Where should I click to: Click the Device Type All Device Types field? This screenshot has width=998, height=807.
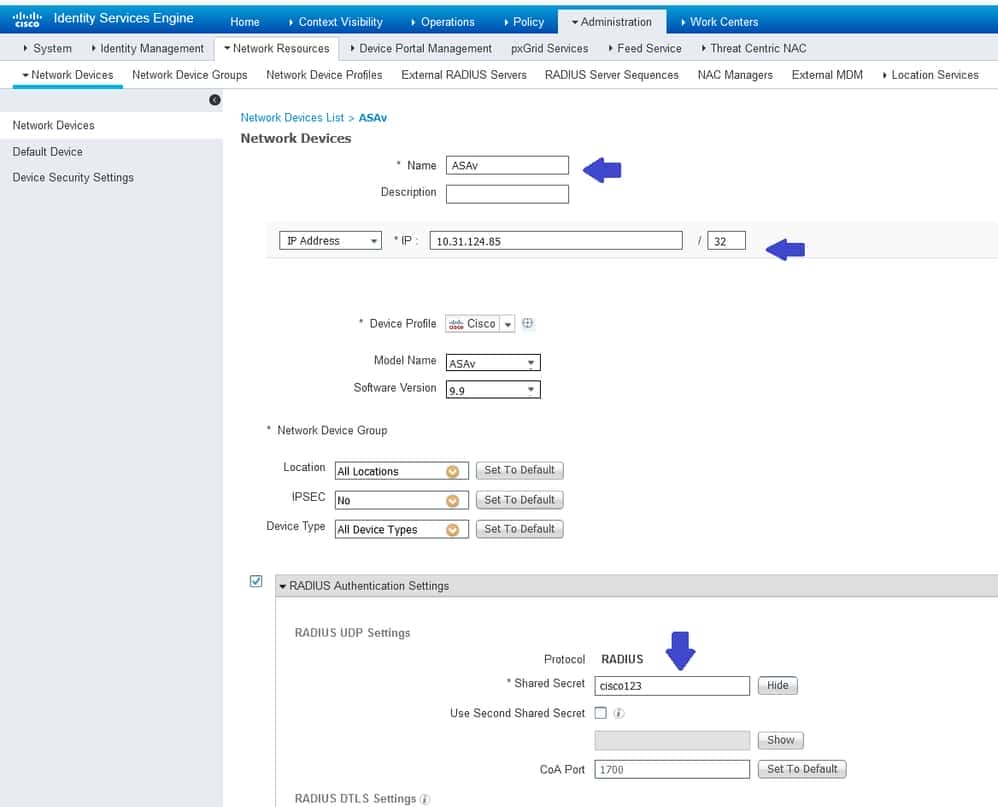402,530
